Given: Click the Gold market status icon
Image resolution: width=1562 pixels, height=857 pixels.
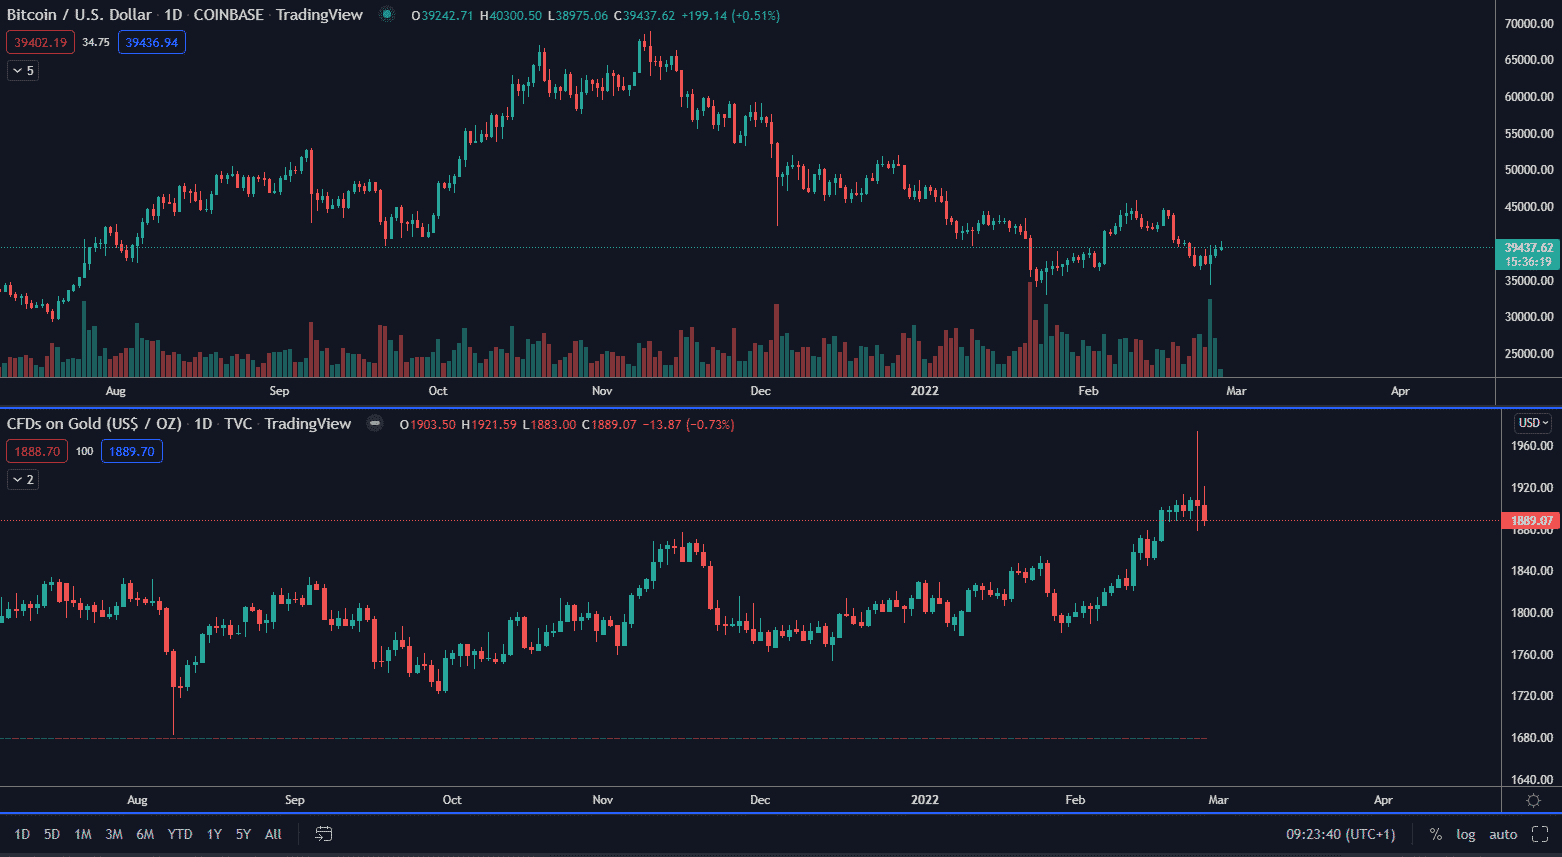Looking at the screenshot, I should (x=375, y=424).
